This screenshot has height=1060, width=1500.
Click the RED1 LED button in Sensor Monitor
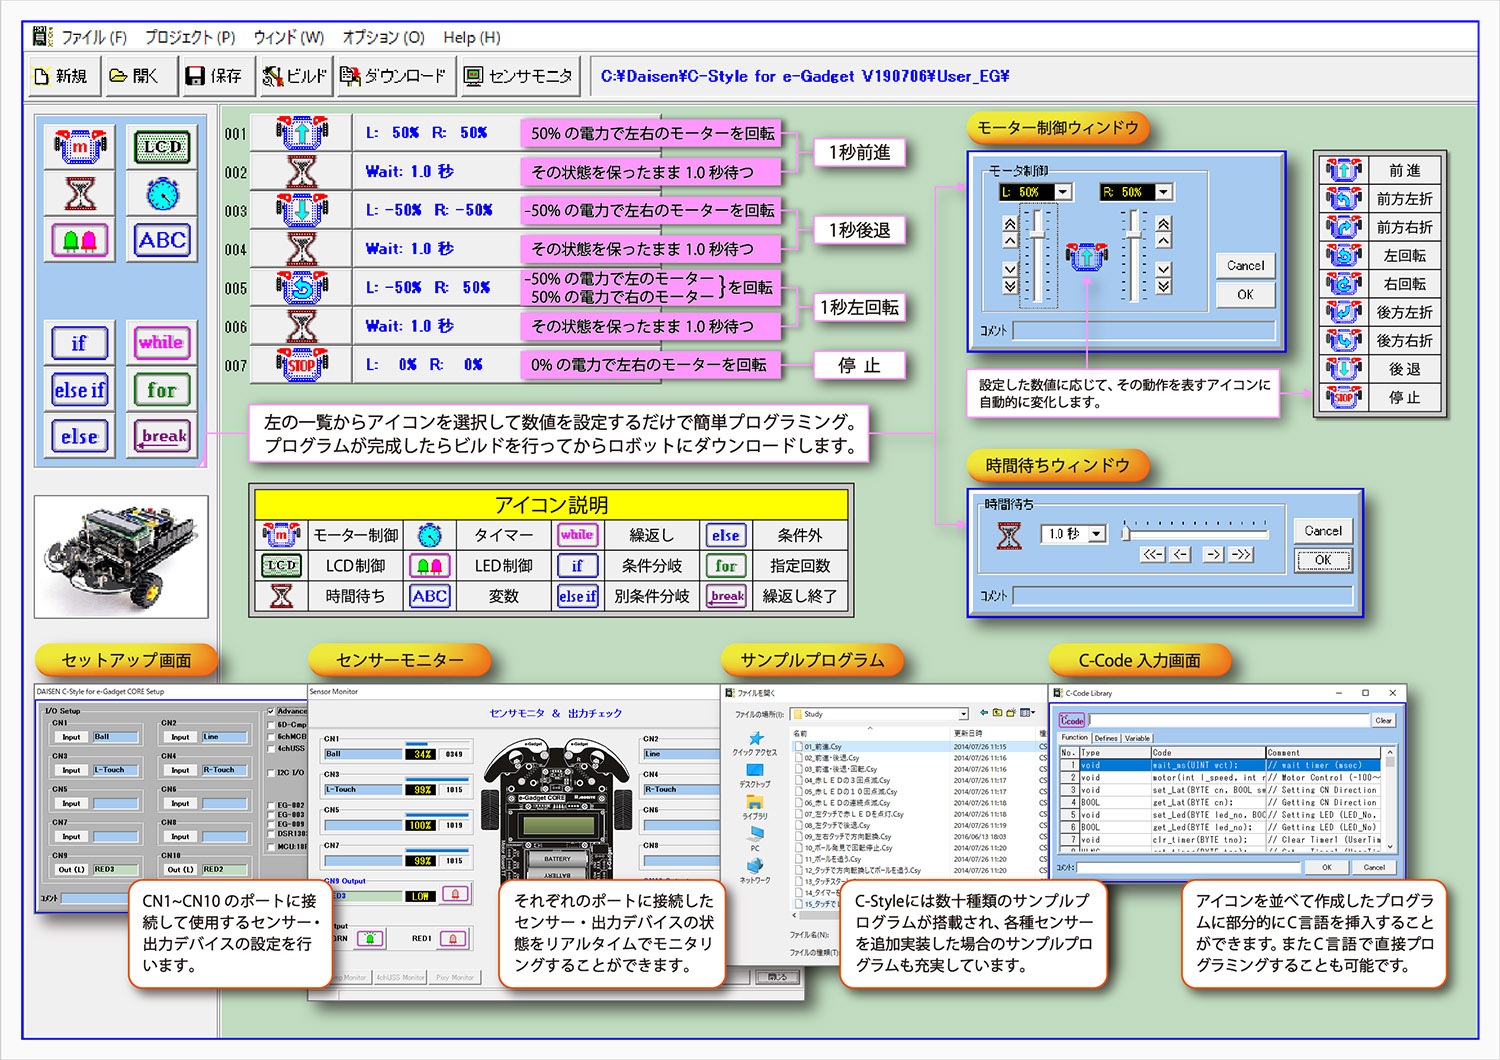point(454,939)
